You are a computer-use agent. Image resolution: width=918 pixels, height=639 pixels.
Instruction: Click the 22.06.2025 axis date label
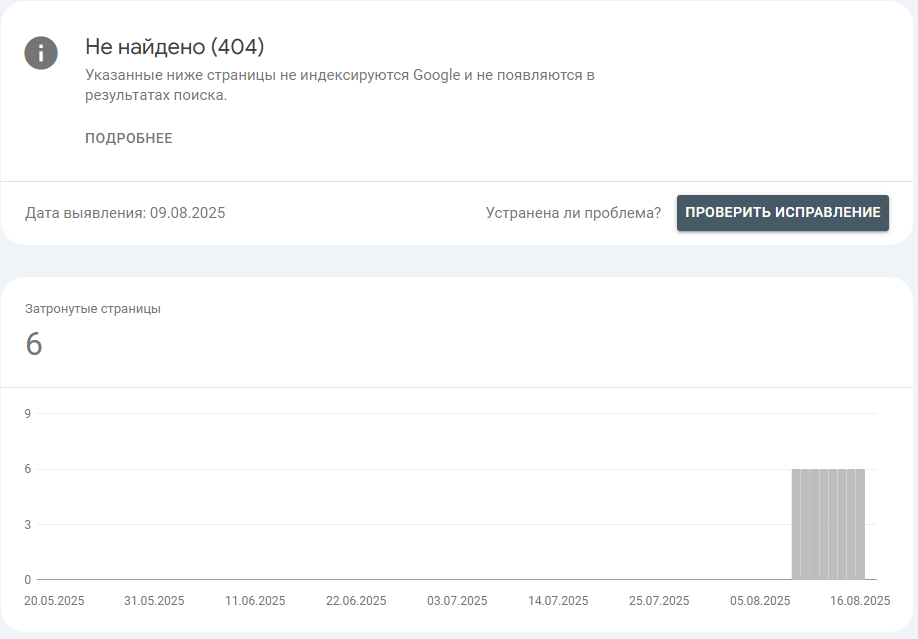pyautogui.click(x=356, y=601)
